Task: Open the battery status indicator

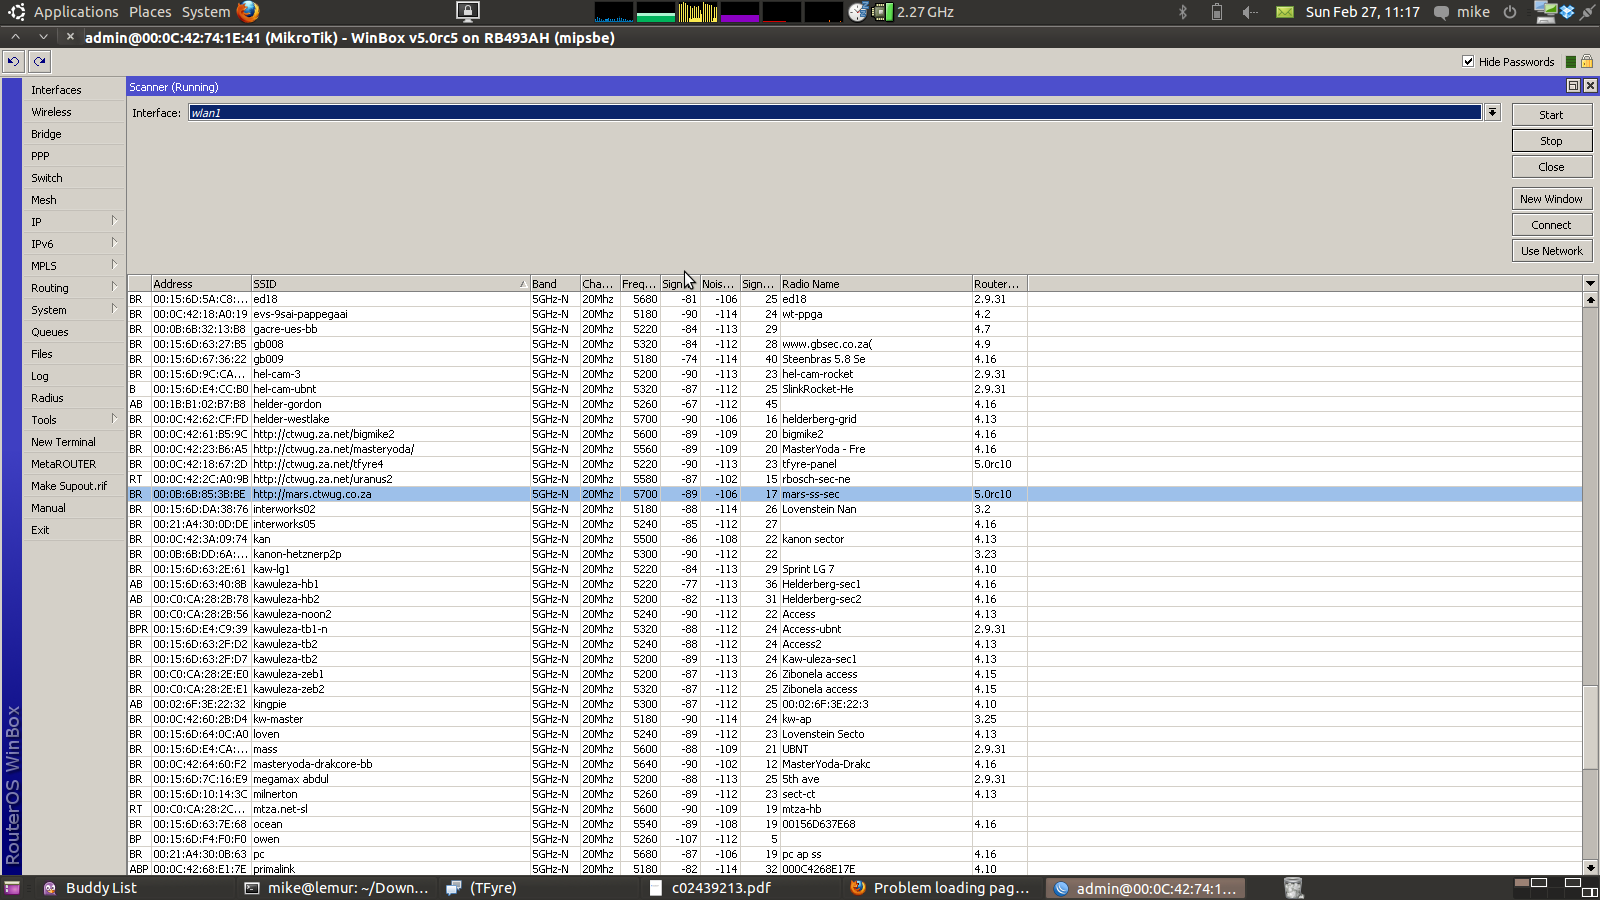Action: pyautogui.click(x=1216, y=12)
